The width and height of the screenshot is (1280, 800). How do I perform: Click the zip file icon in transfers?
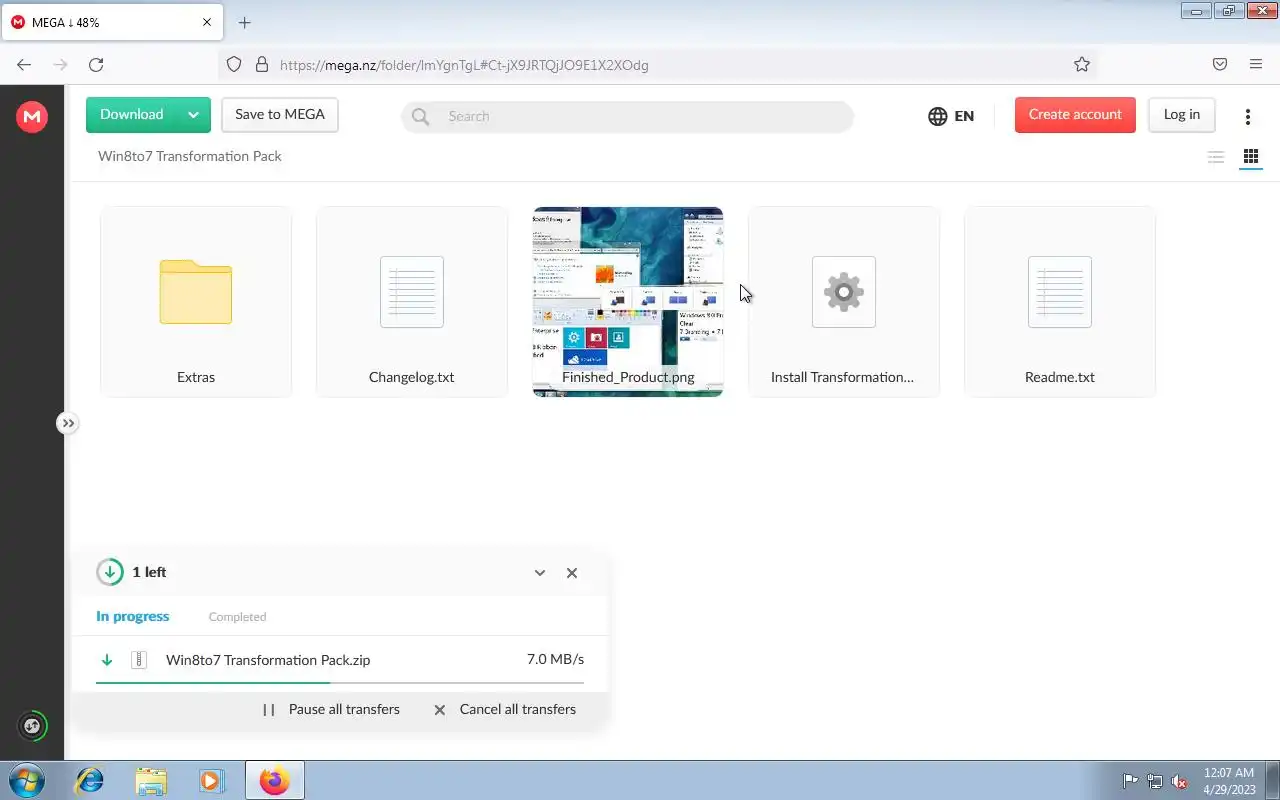coord(139,660)
